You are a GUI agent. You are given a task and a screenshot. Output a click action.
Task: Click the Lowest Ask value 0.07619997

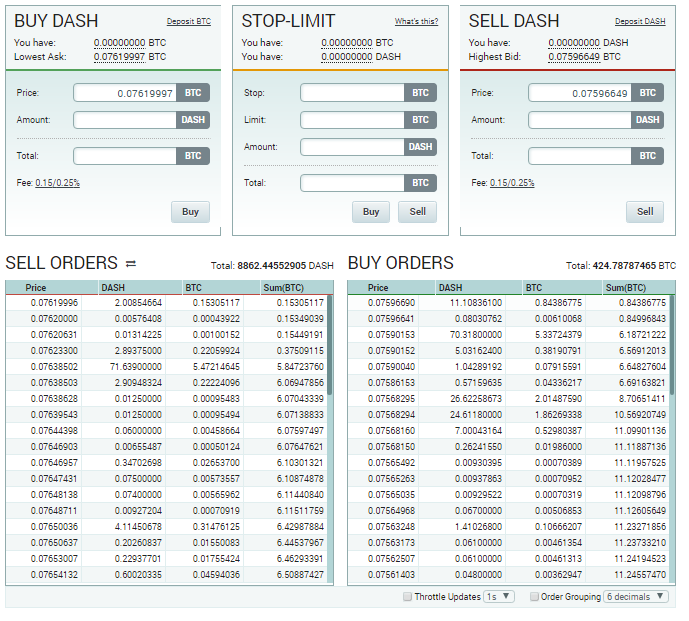[120, 57]
